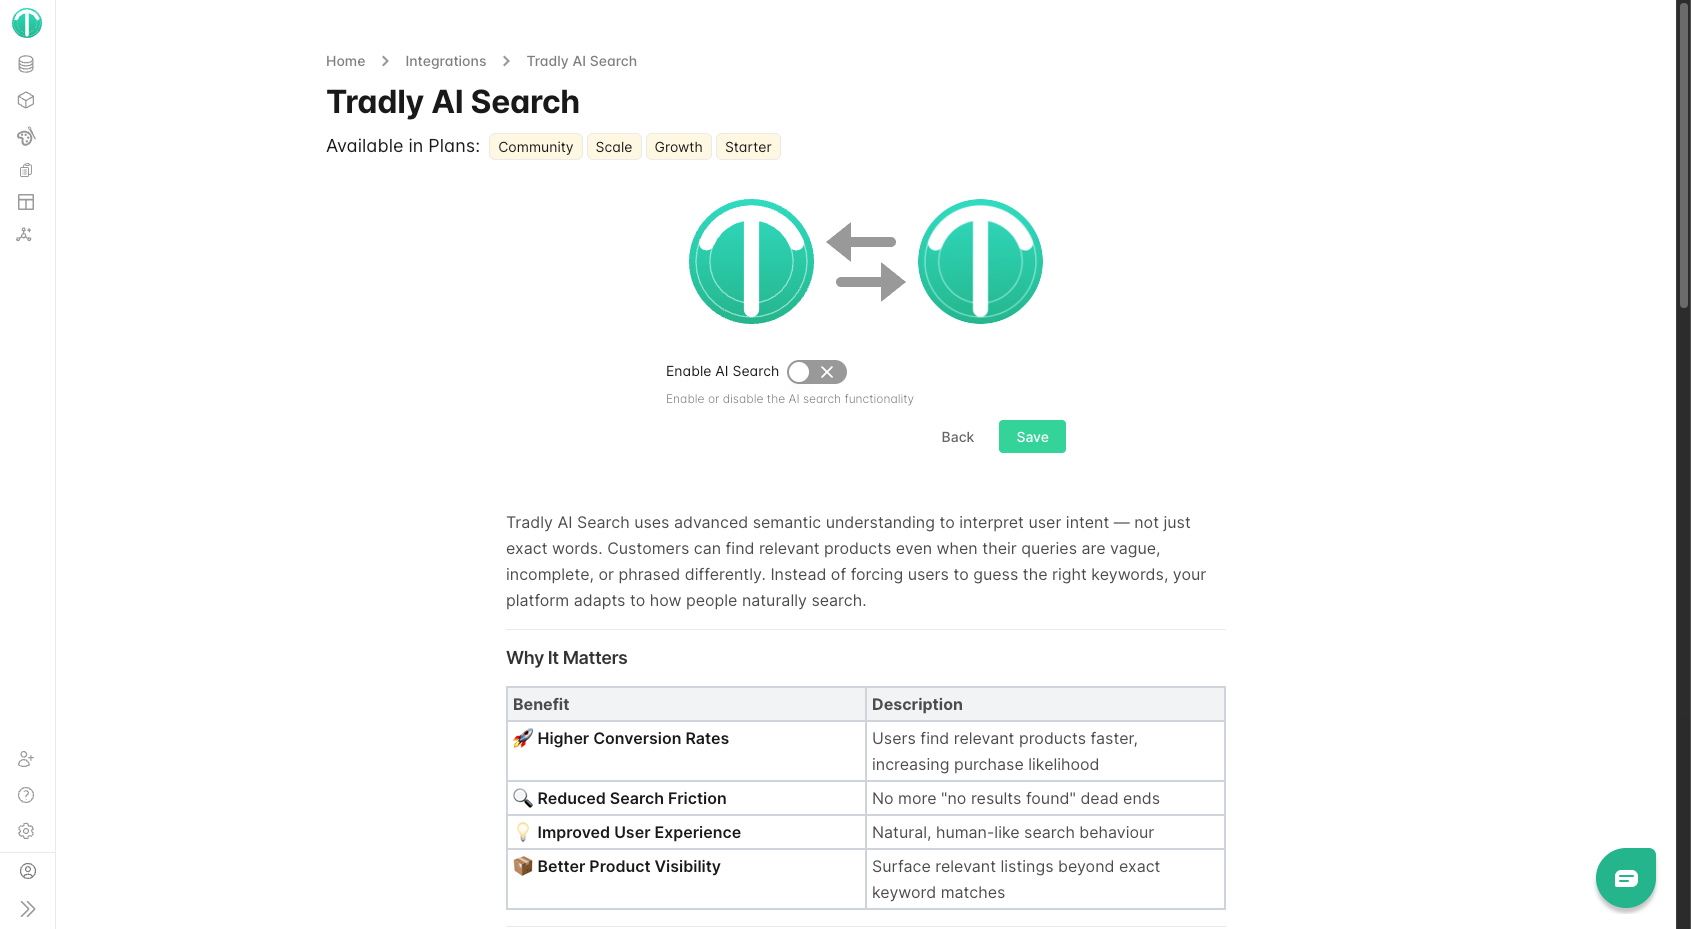Viewport: 1691px width, 929px height.
Task: Click the add user icon in sidebar
Action: (26, 759)
